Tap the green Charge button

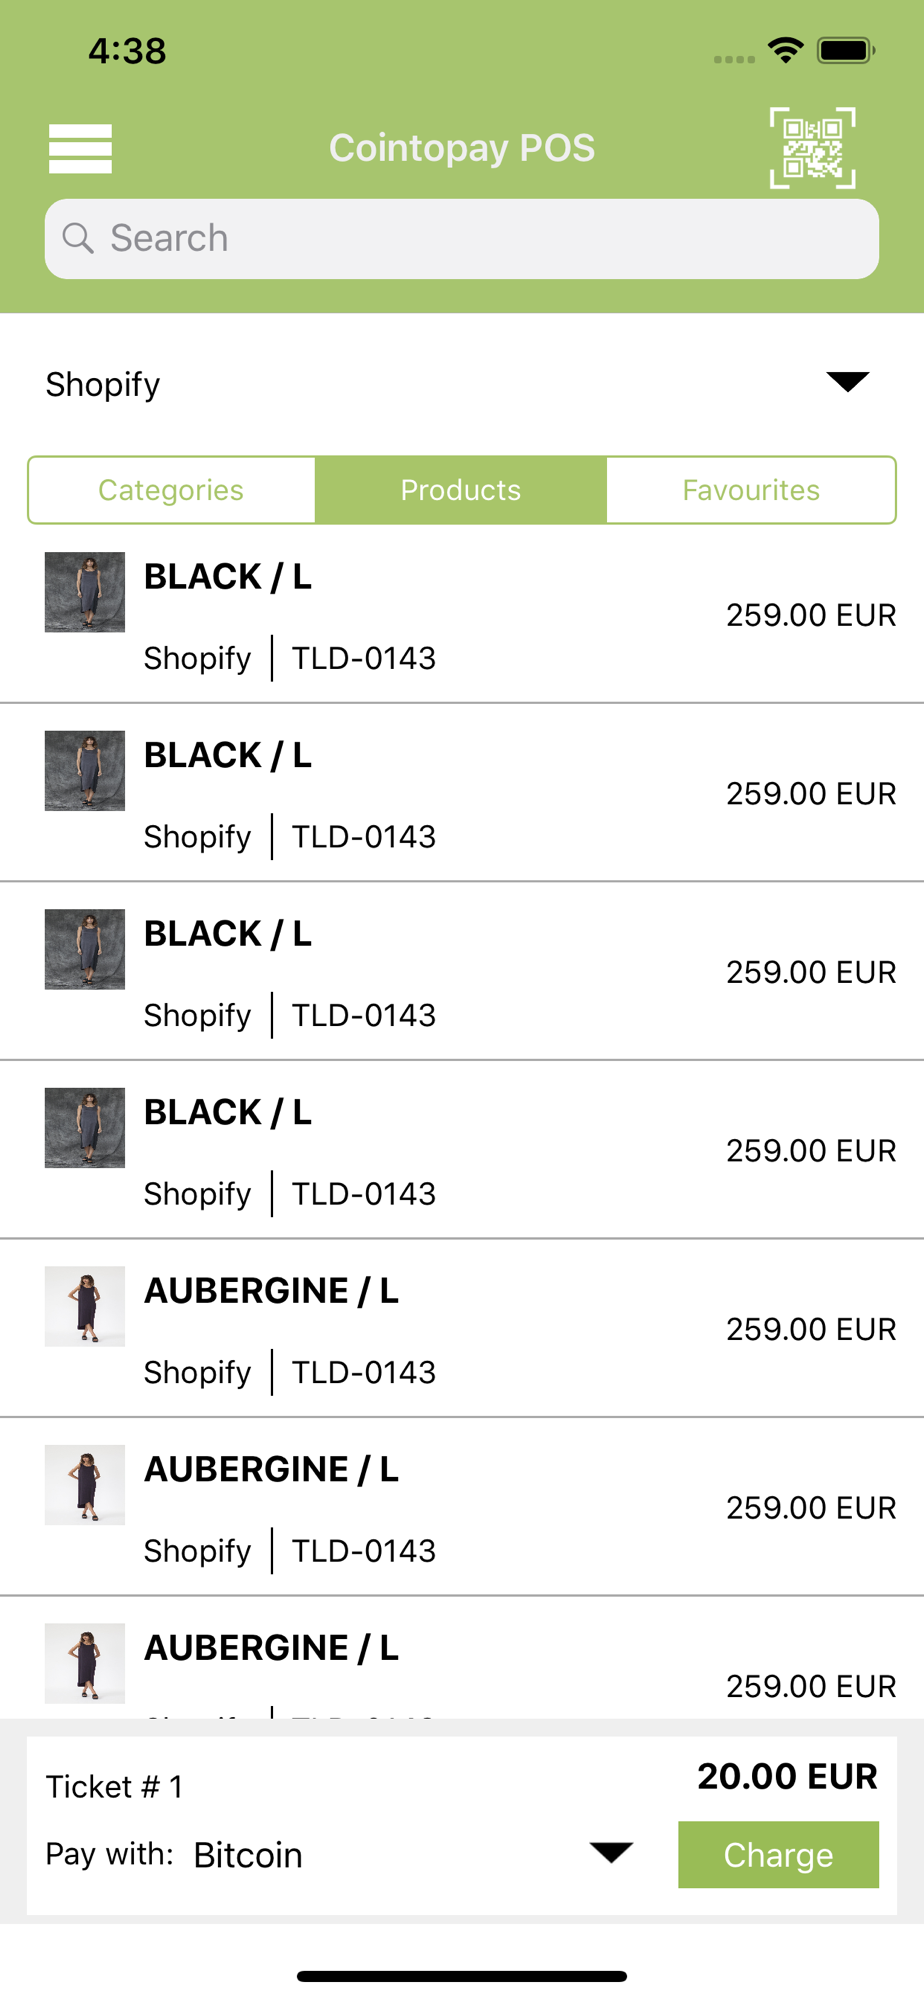(x=778, y=1855)
